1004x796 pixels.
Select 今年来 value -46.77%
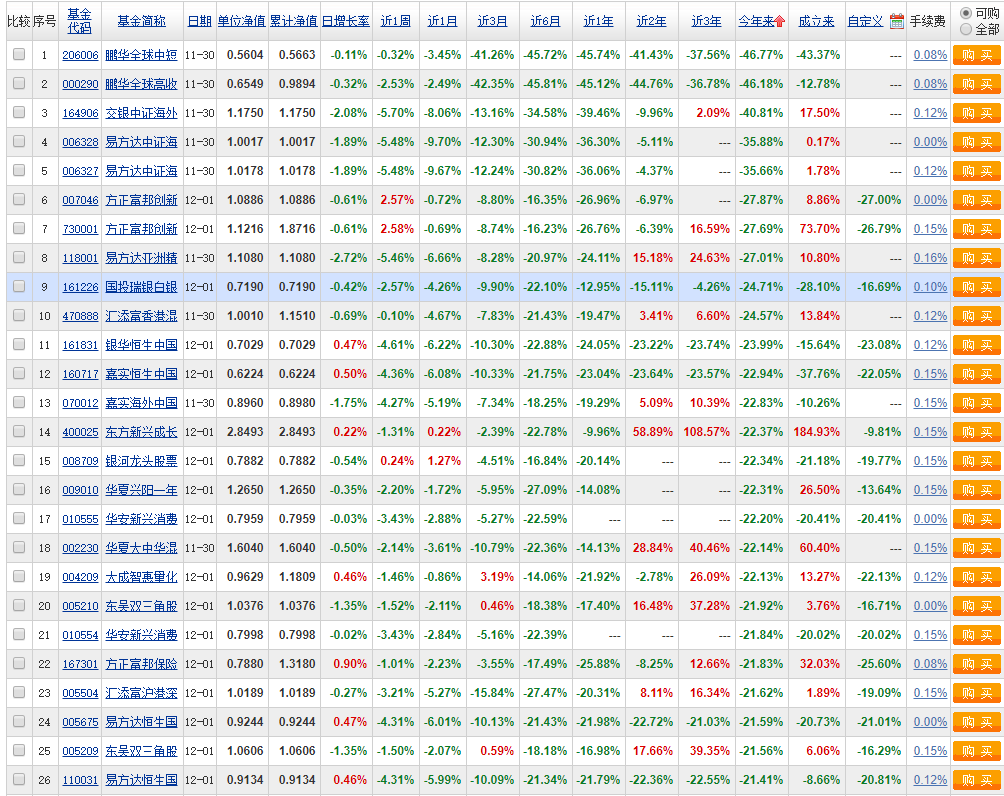click(761, 55)
